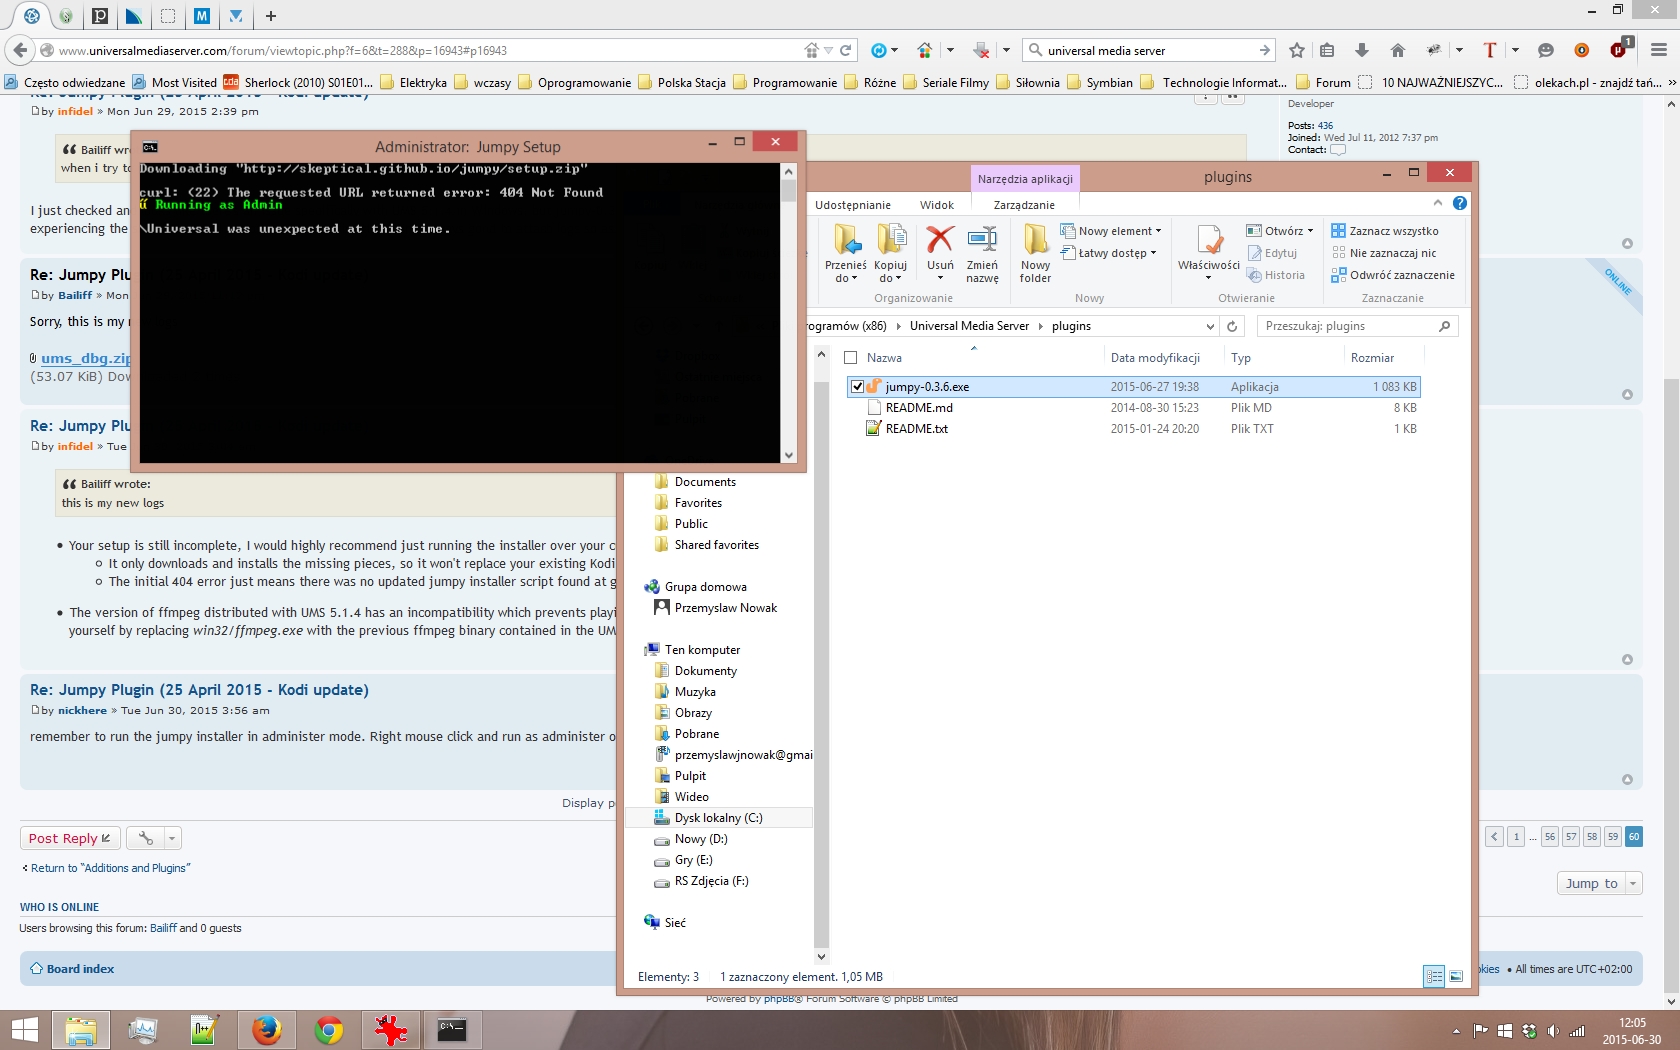Click the taskbar volume speaker icon
Viewport: 1680px width, 1050px height.
click(1553, 1031)
